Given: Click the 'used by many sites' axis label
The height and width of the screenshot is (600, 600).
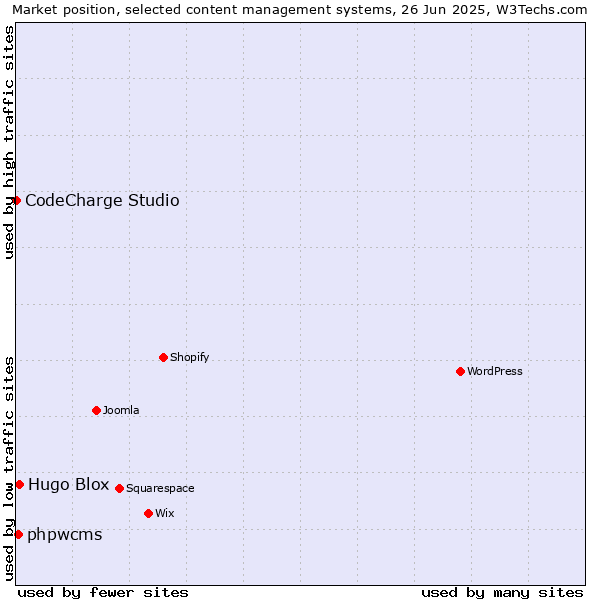Looking at the screenshot, I should click(502, 592).
